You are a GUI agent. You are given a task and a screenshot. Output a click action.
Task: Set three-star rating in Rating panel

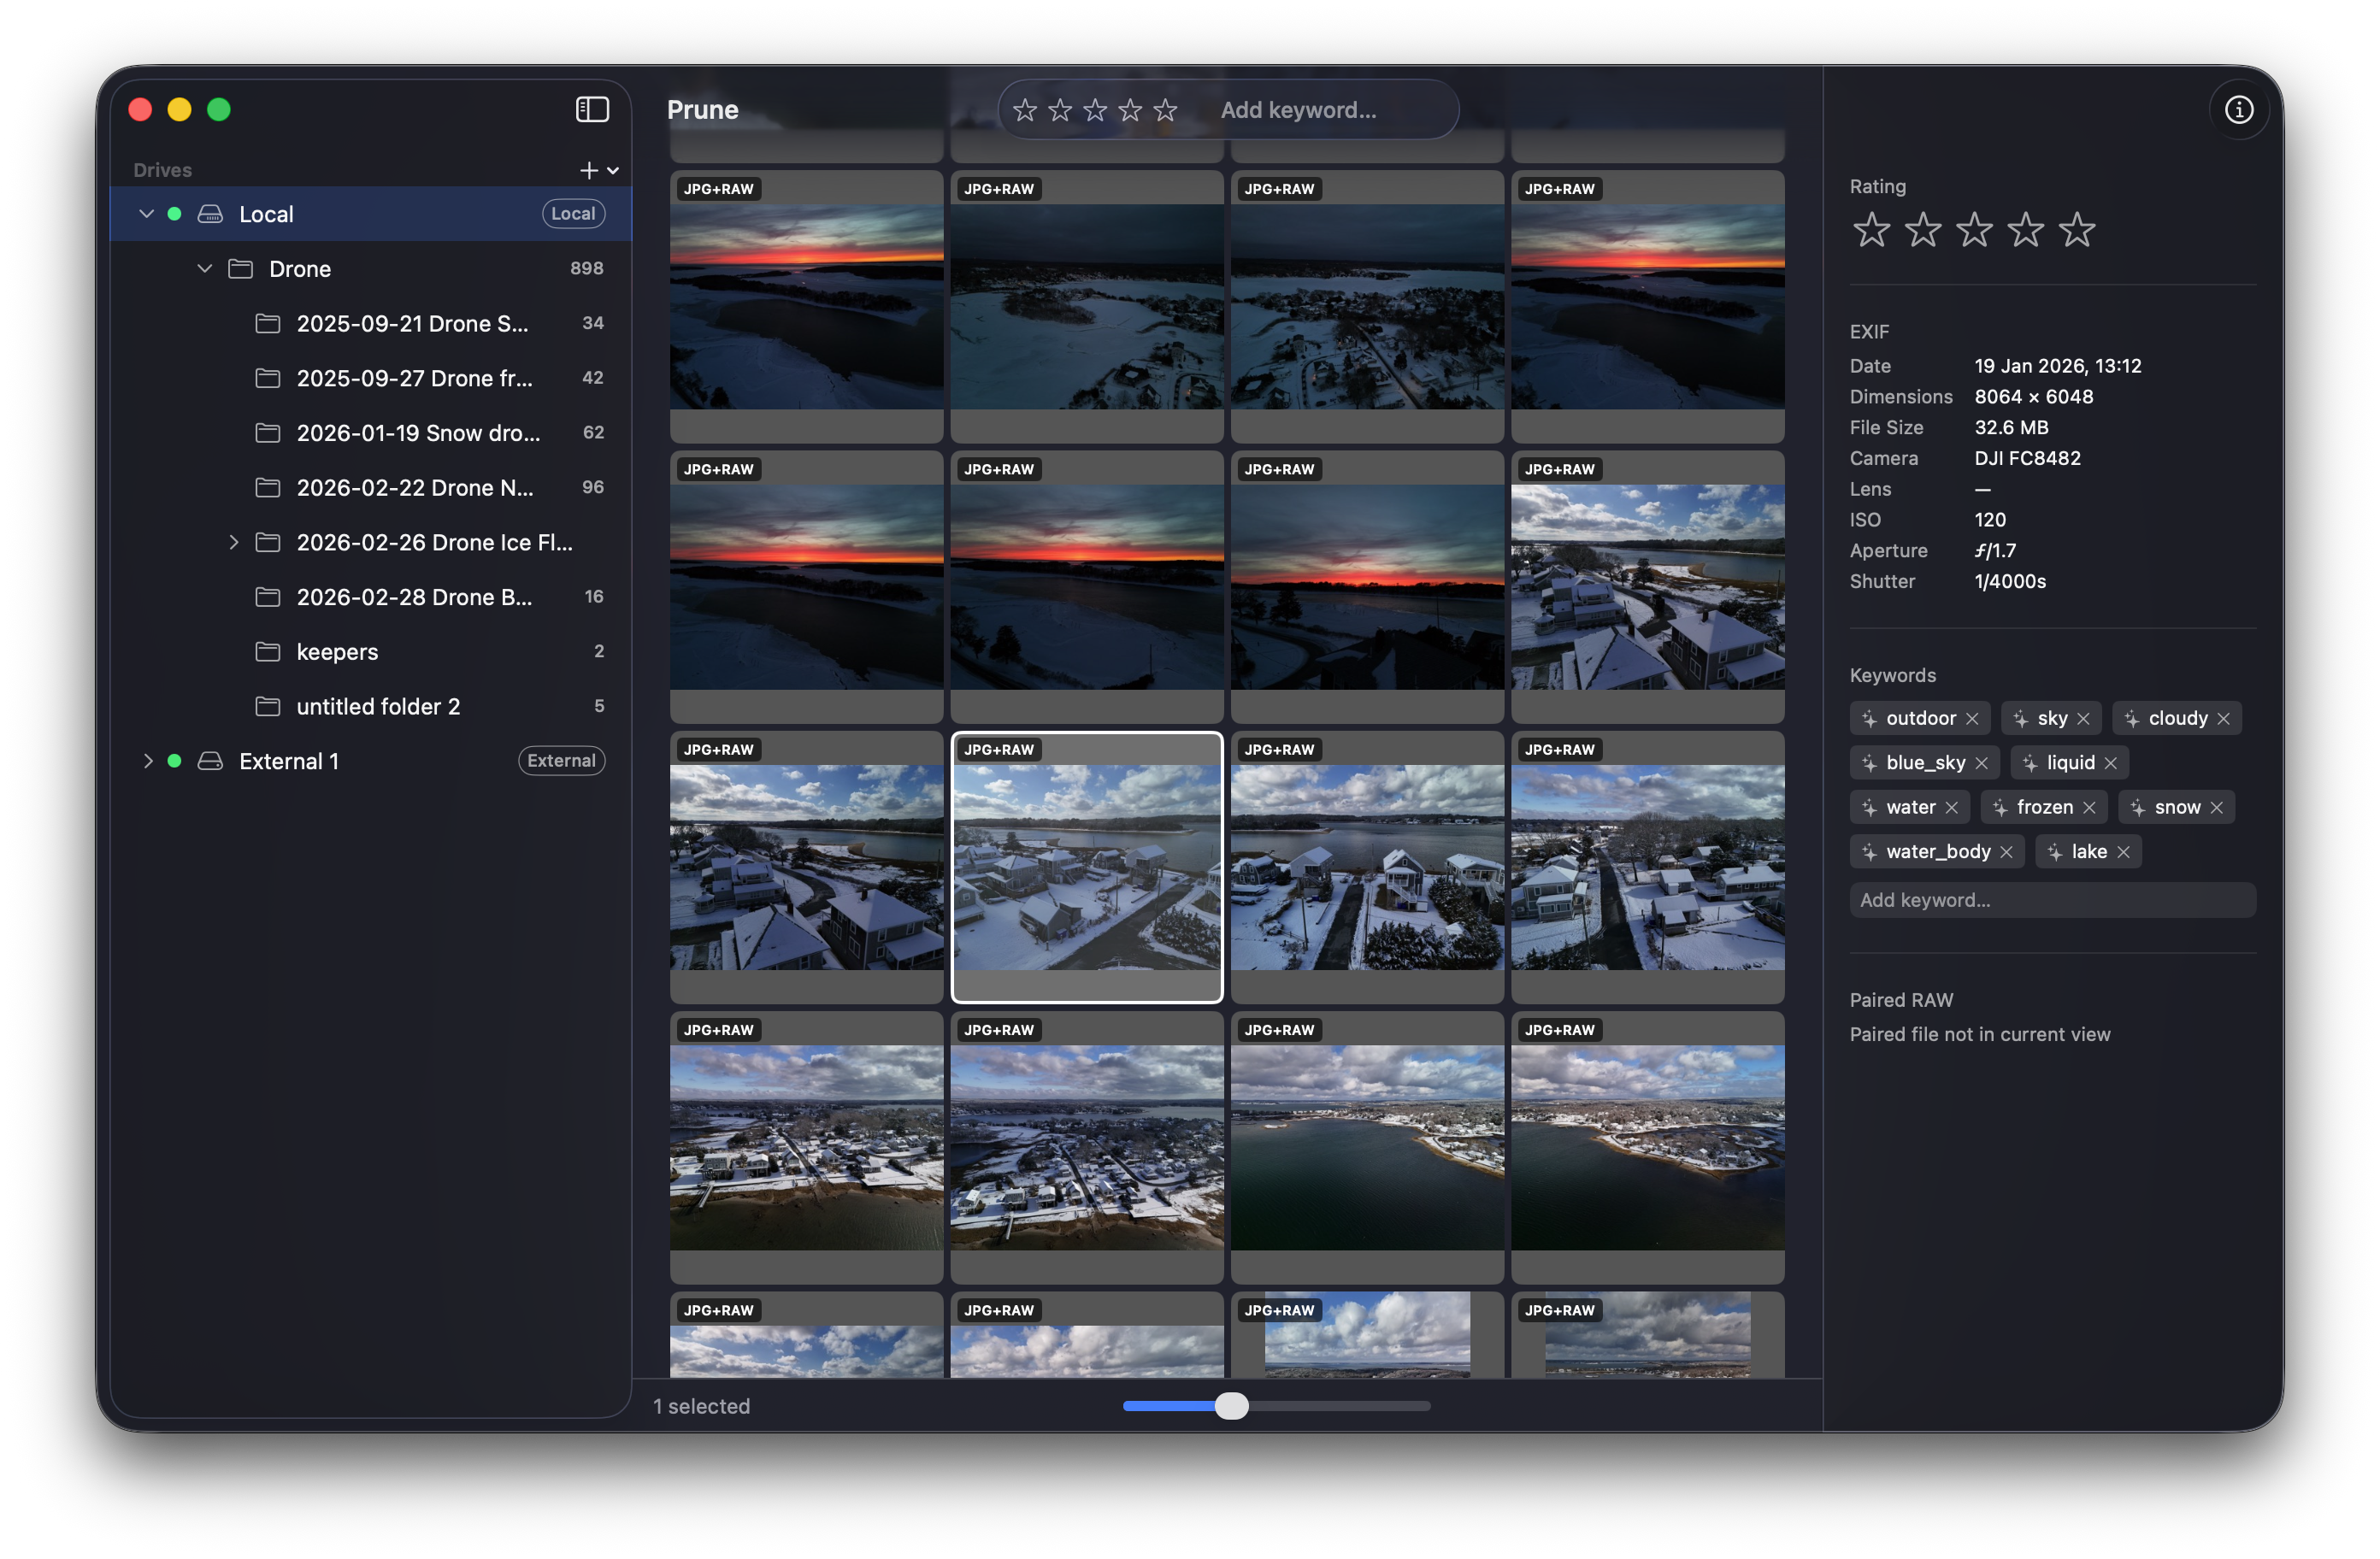click(1974, 230)
